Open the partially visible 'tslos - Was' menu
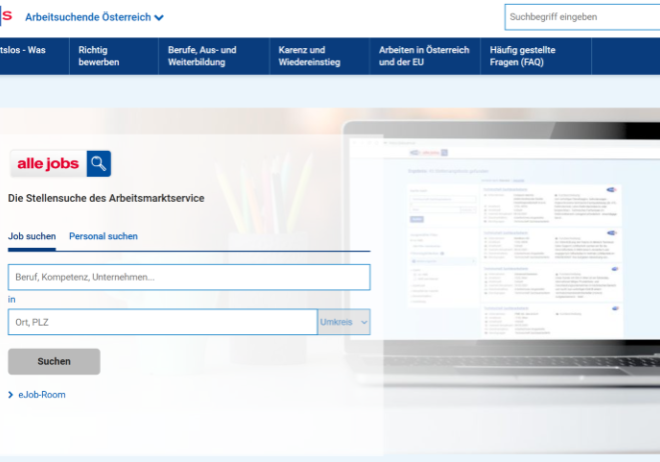 point(34,56)
